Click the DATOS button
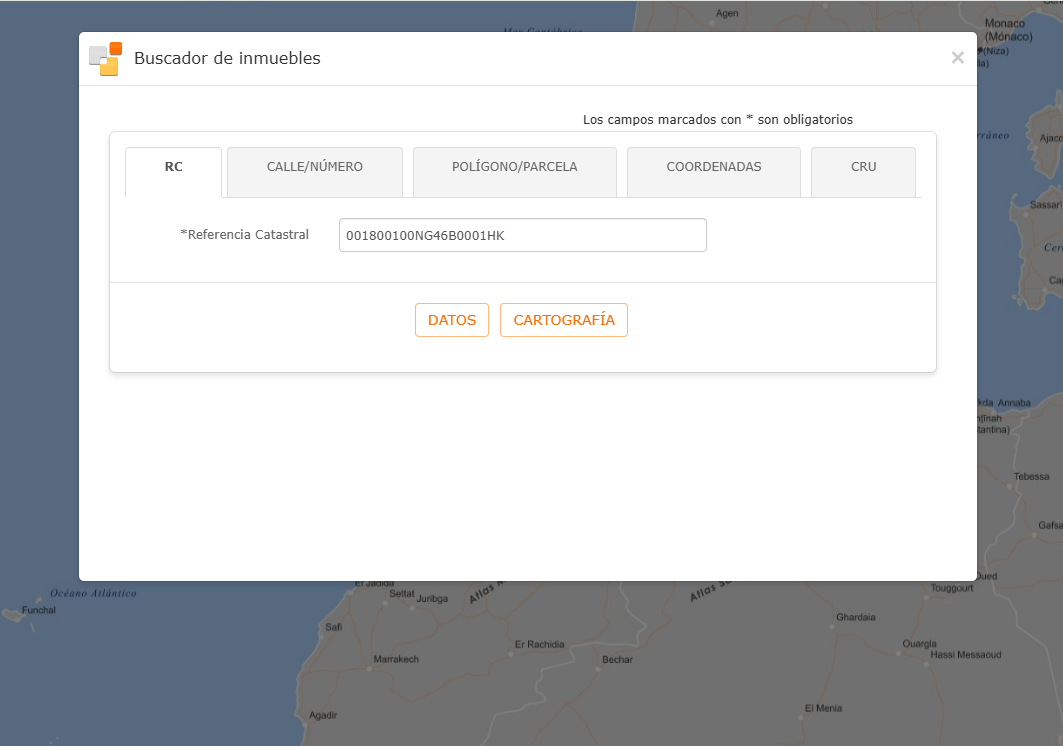Viewport: 1063px width, 746px height. tap(452, 320)
